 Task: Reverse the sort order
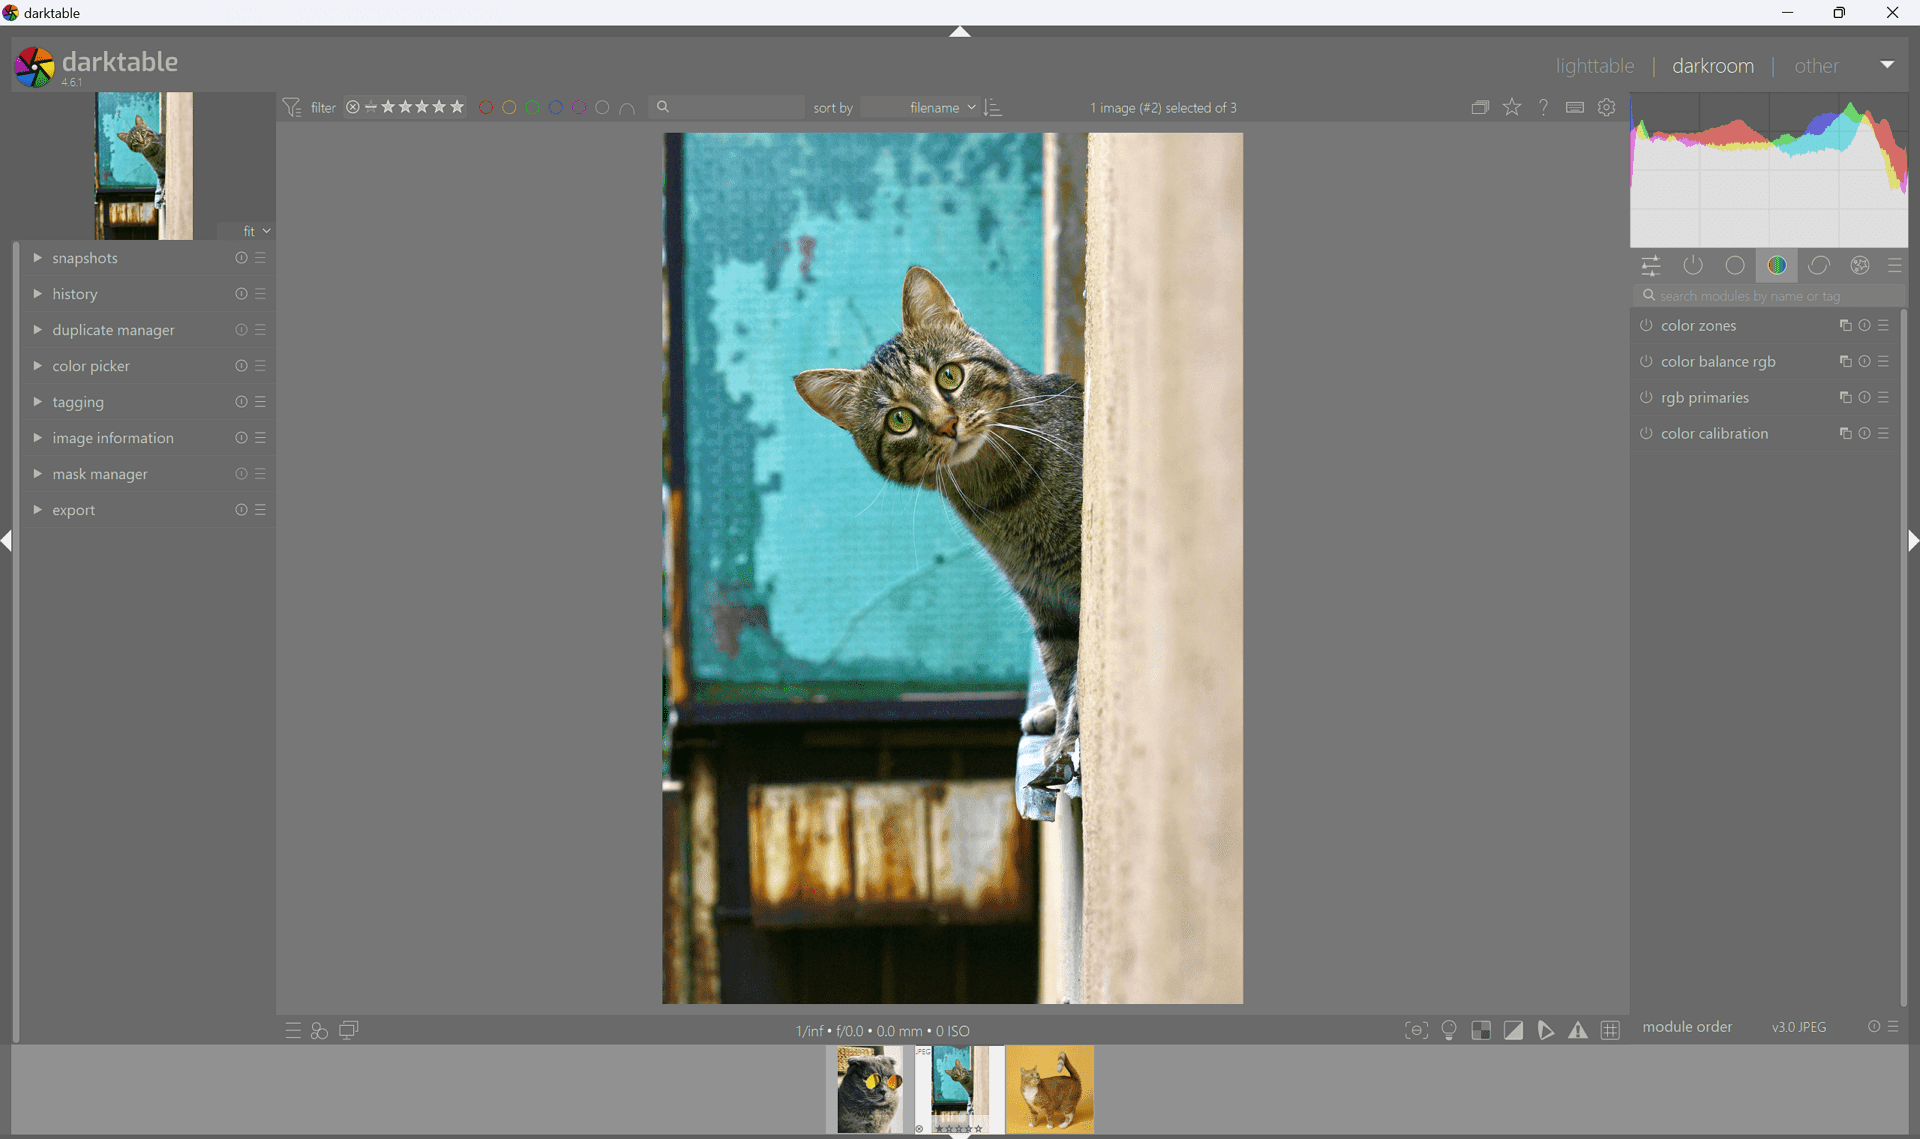993,107
